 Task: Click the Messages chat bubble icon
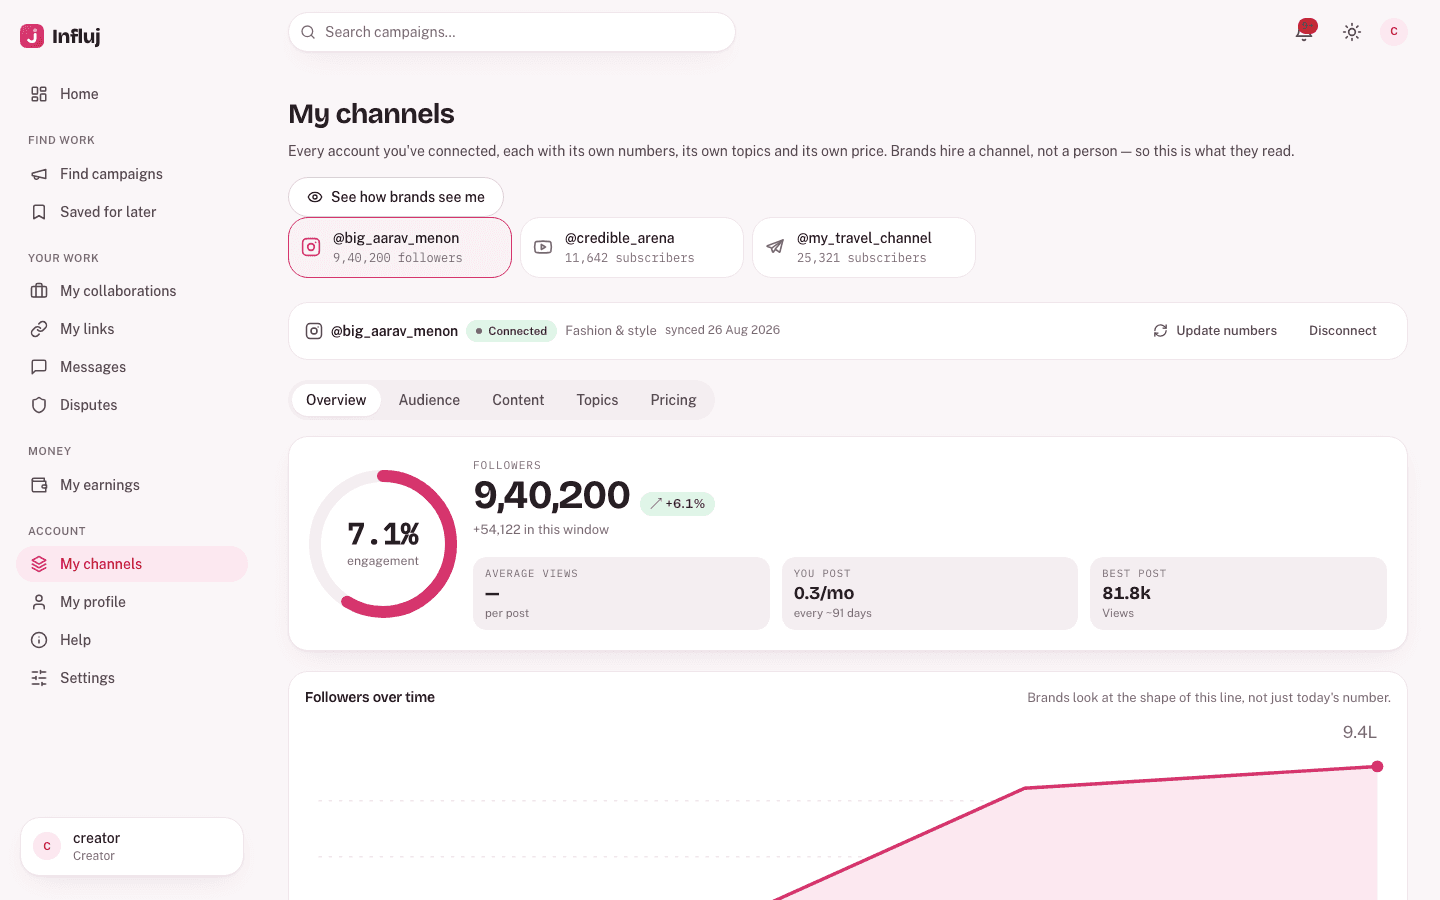(x=39, y=367)
